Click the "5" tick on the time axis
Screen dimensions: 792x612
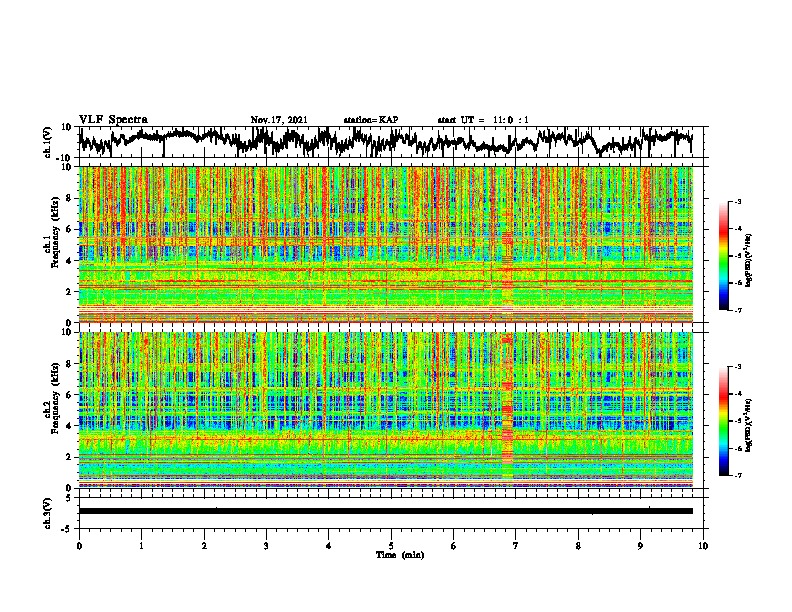click(x=391, y=546)
